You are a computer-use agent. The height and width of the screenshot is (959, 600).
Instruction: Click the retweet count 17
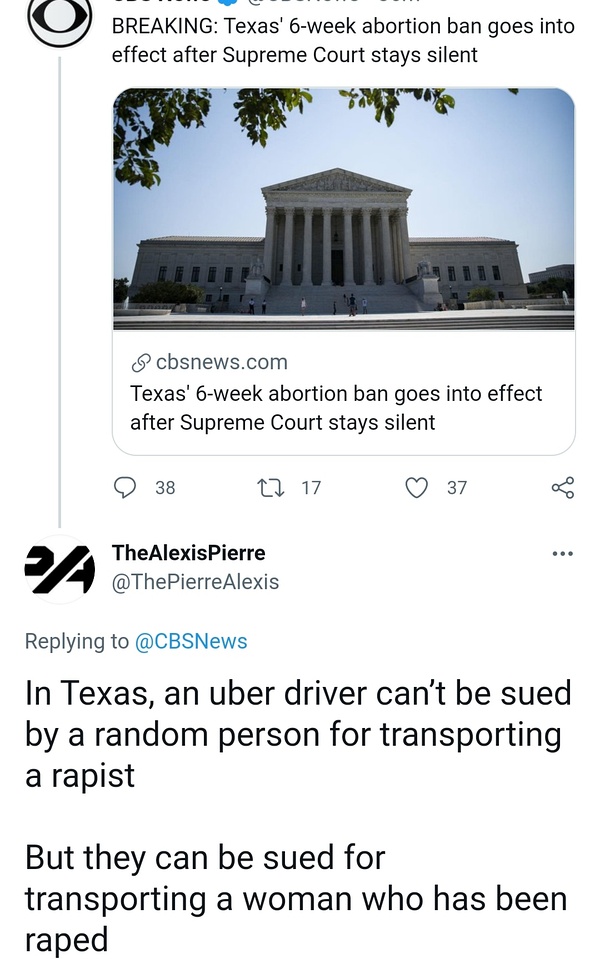(311, 488)
